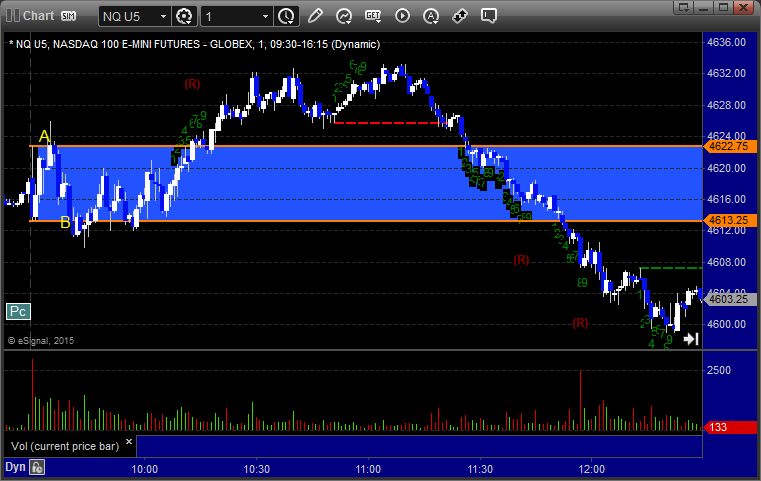
Task: Select the green dashed line near 4608
Action: click(x=671, y=268)
